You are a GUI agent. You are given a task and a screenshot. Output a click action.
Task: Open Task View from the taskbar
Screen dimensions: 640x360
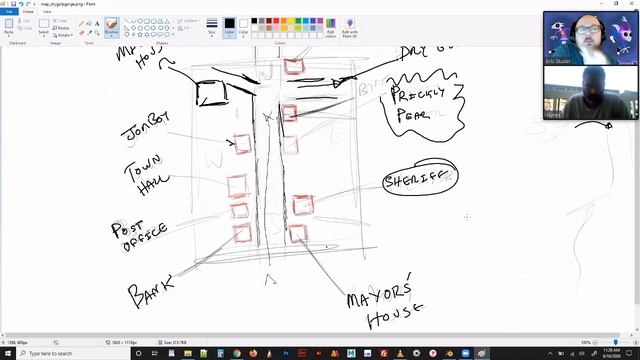tap(155, 353)
